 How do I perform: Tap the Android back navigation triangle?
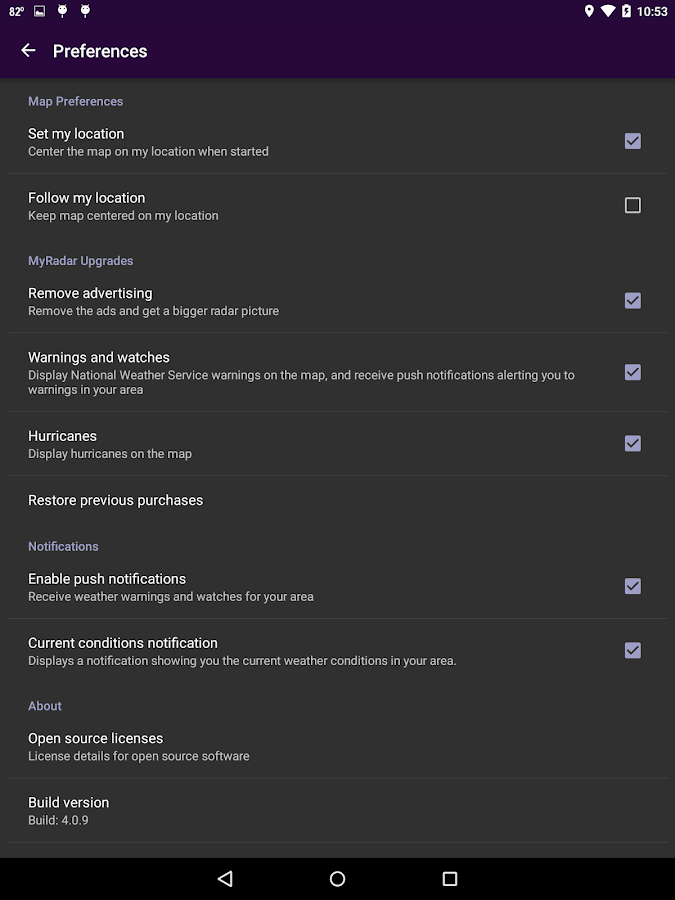pos(225,878)
